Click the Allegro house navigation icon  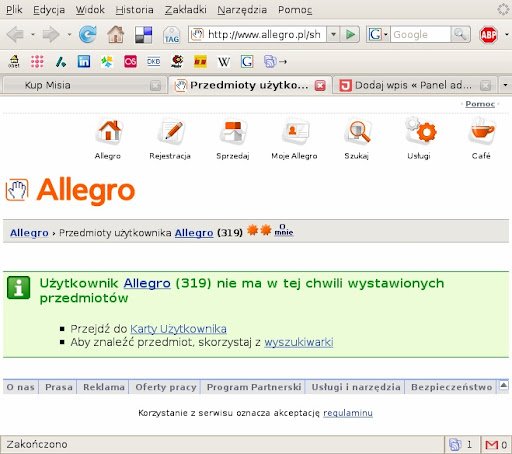109,132
